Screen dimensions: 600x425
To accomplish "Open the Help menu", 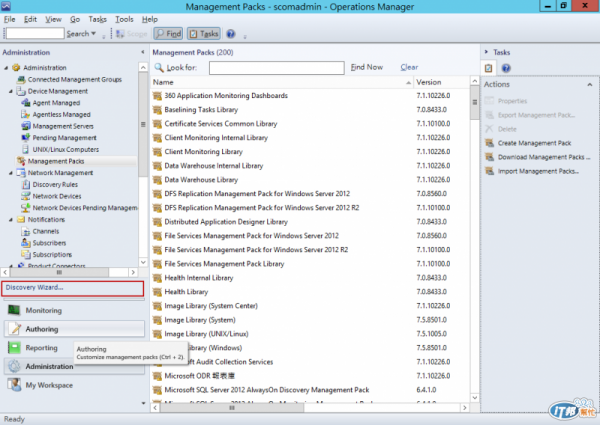I will [150, 19].
